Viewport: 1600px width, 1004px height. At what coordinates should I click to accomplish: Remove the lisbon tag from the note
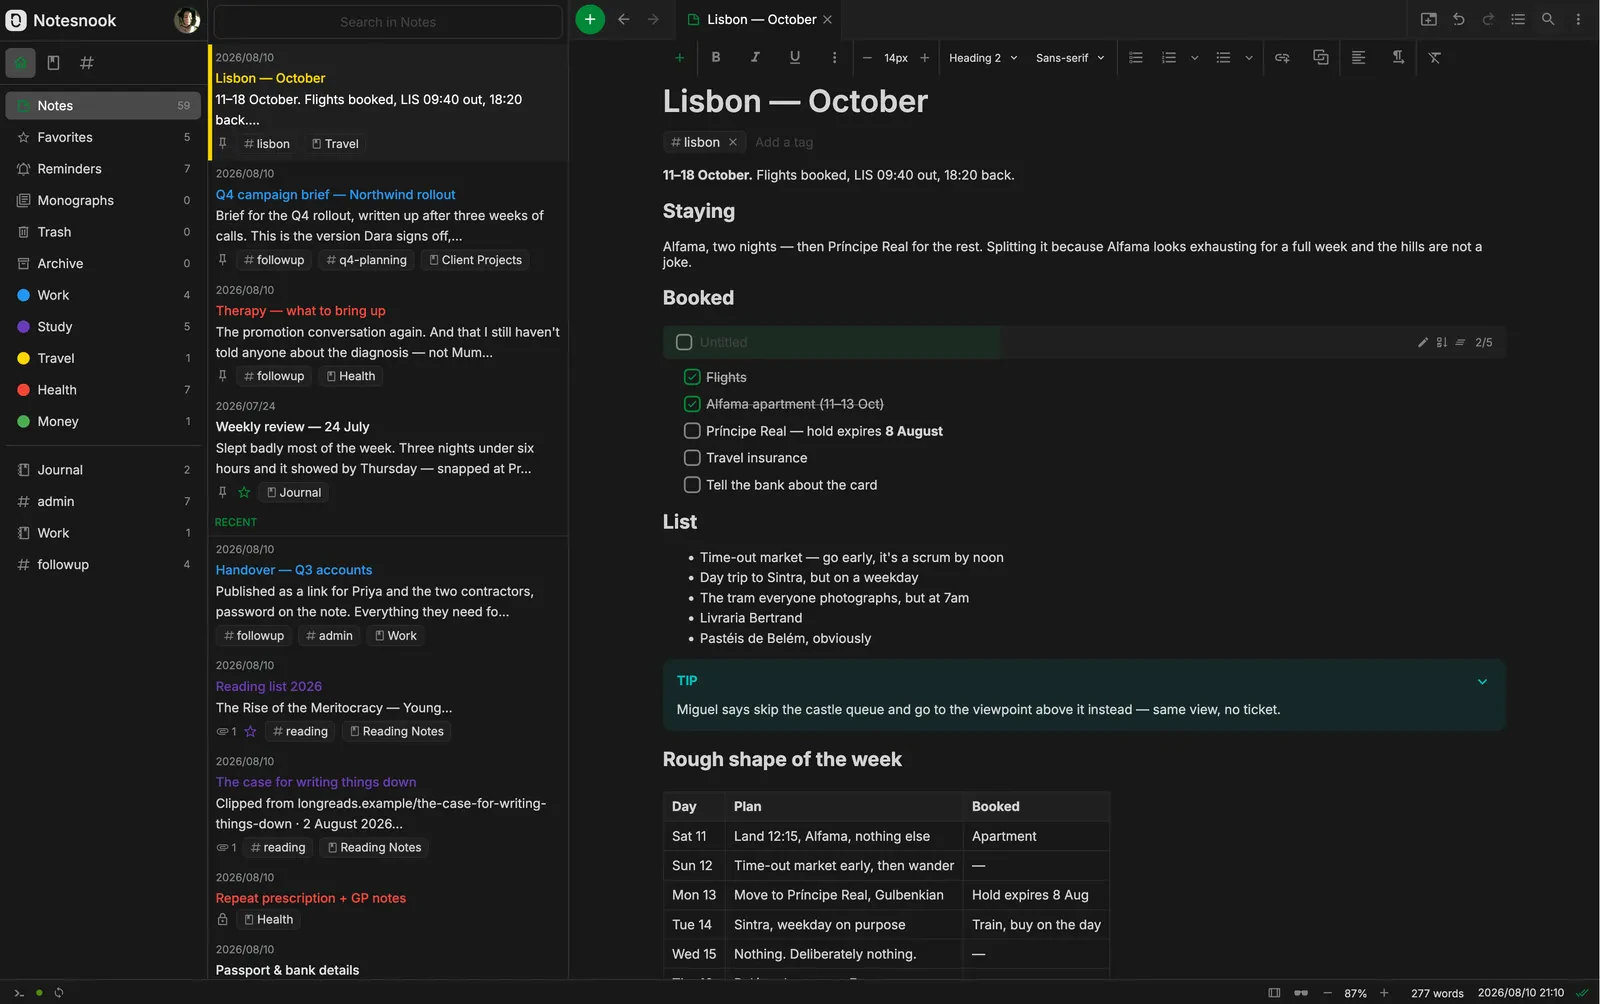[733, 142]
